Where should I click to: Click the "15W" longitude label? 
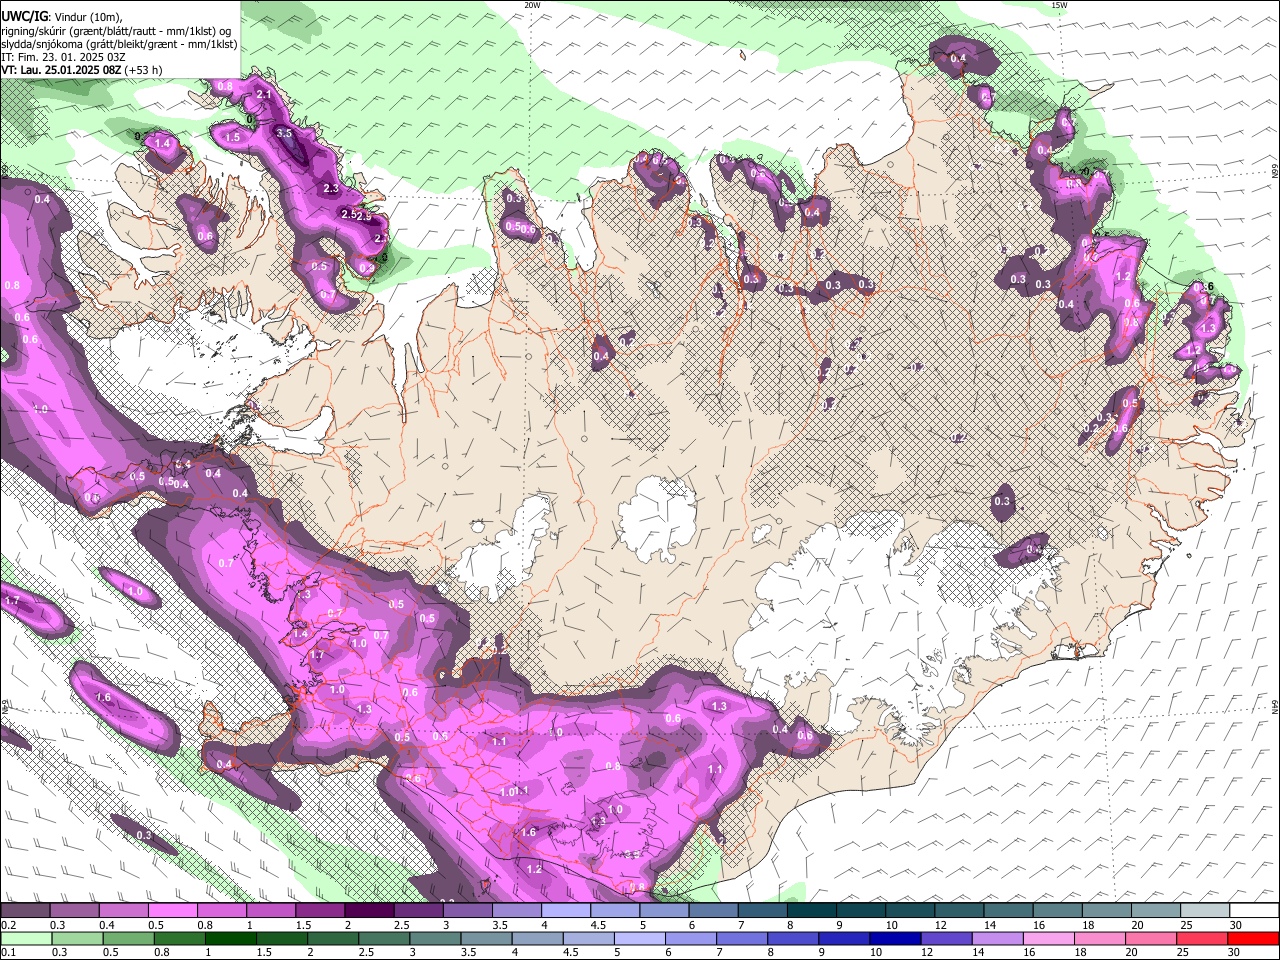[x=1059, y=5]
